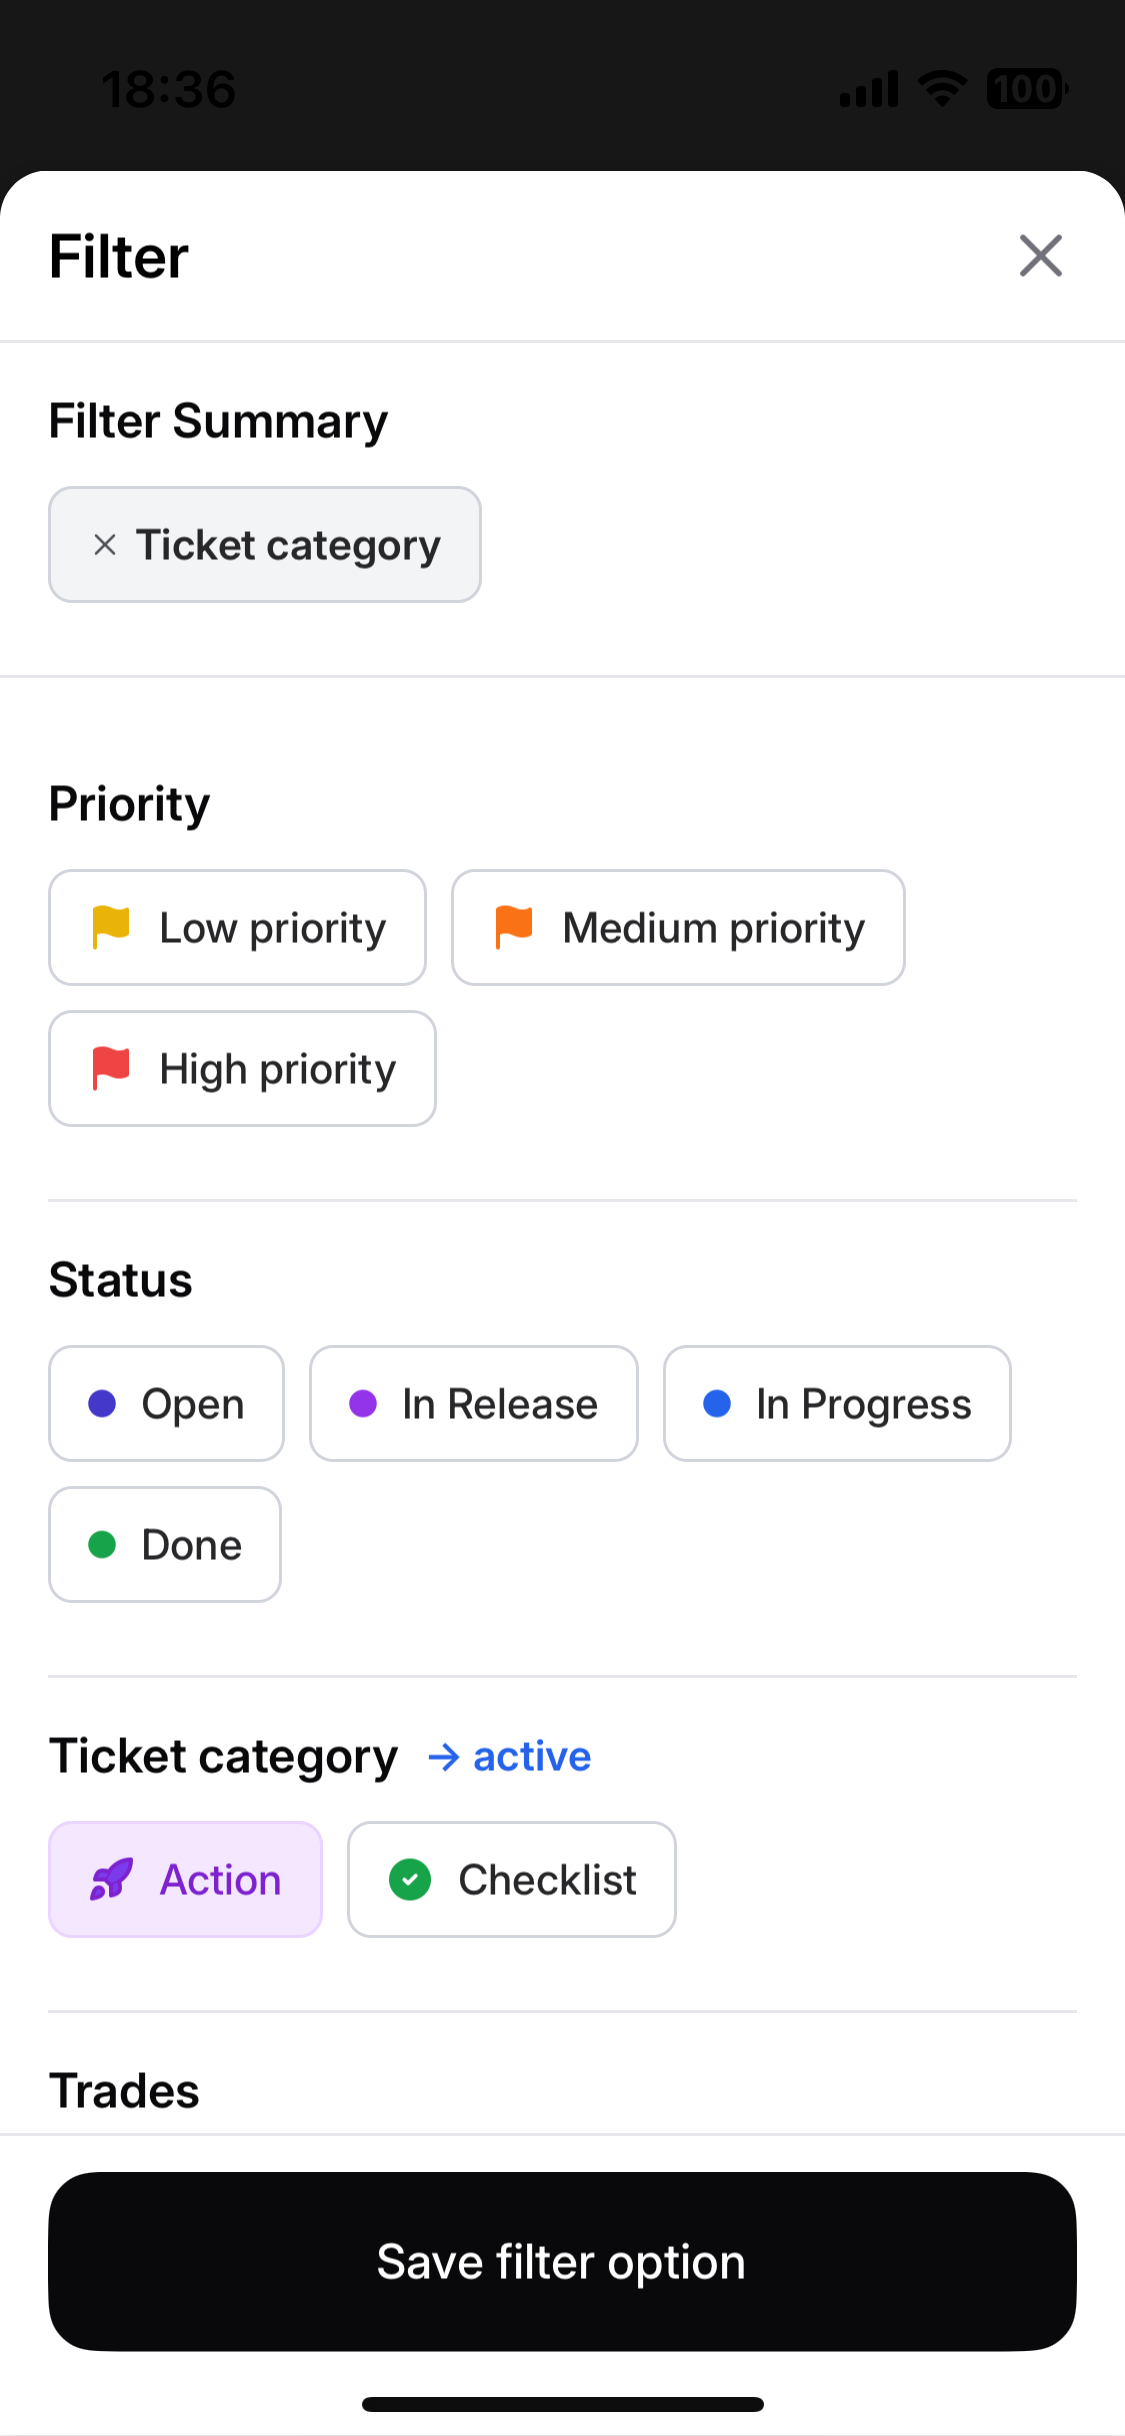
Task: Click the orange Medium priority flag icon
Action: (514, 927)
